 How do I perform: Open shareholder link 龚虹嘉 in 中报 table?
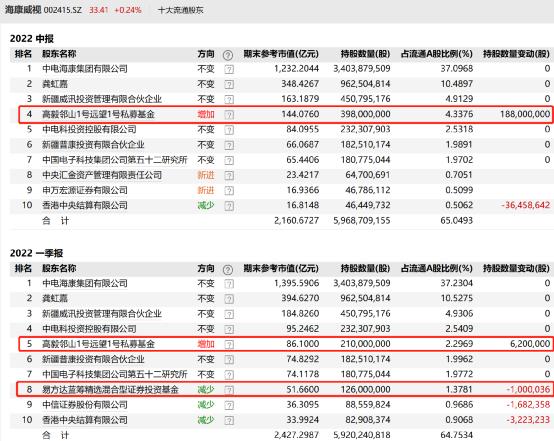55,84
